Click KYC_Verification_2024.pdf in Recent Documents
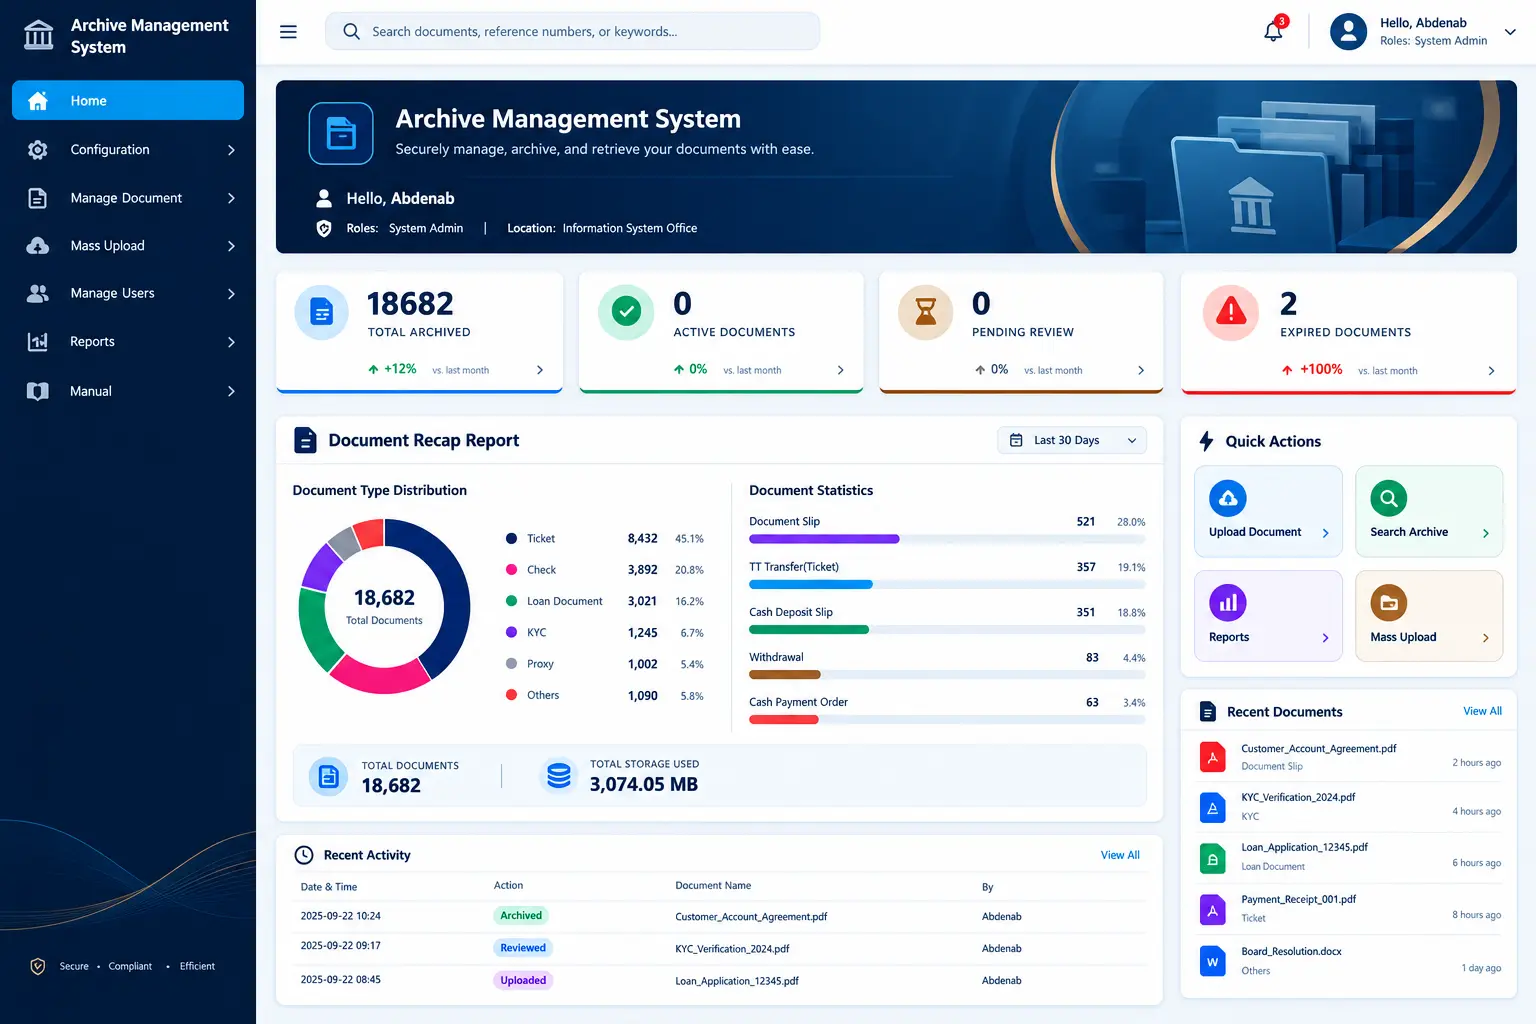This screenshot has width=1536, height=1024. pyautogui.click(x=1298, y=797)
